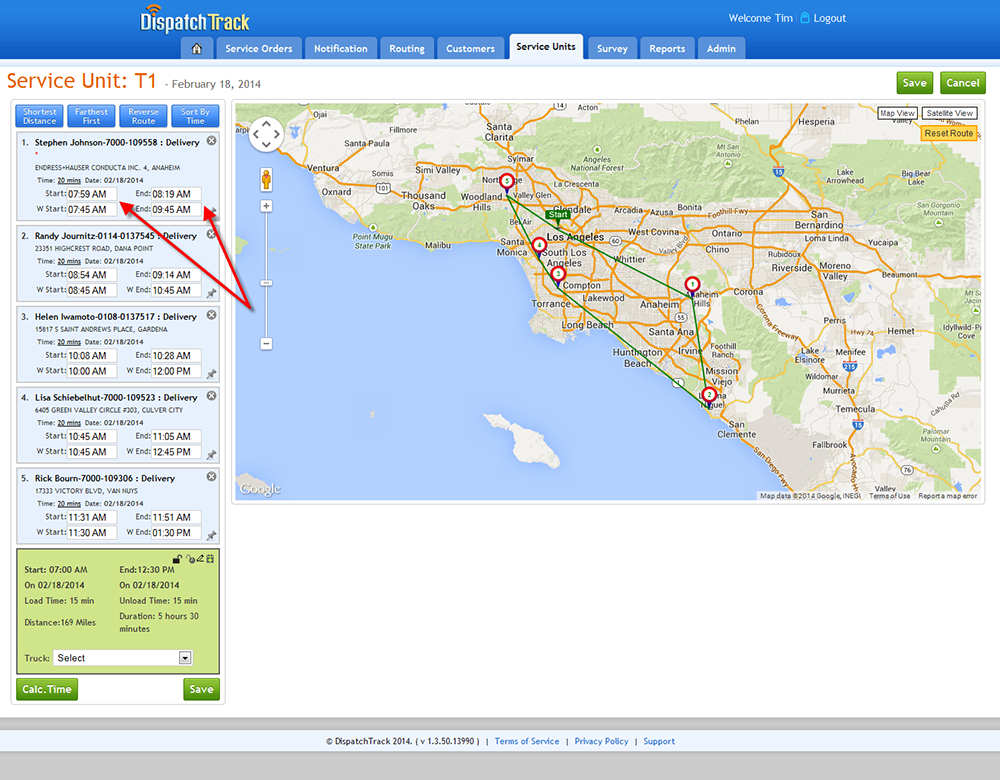Open the Terms of Service link in the footer
The image size is (1000, 780).
click(527, 741)
